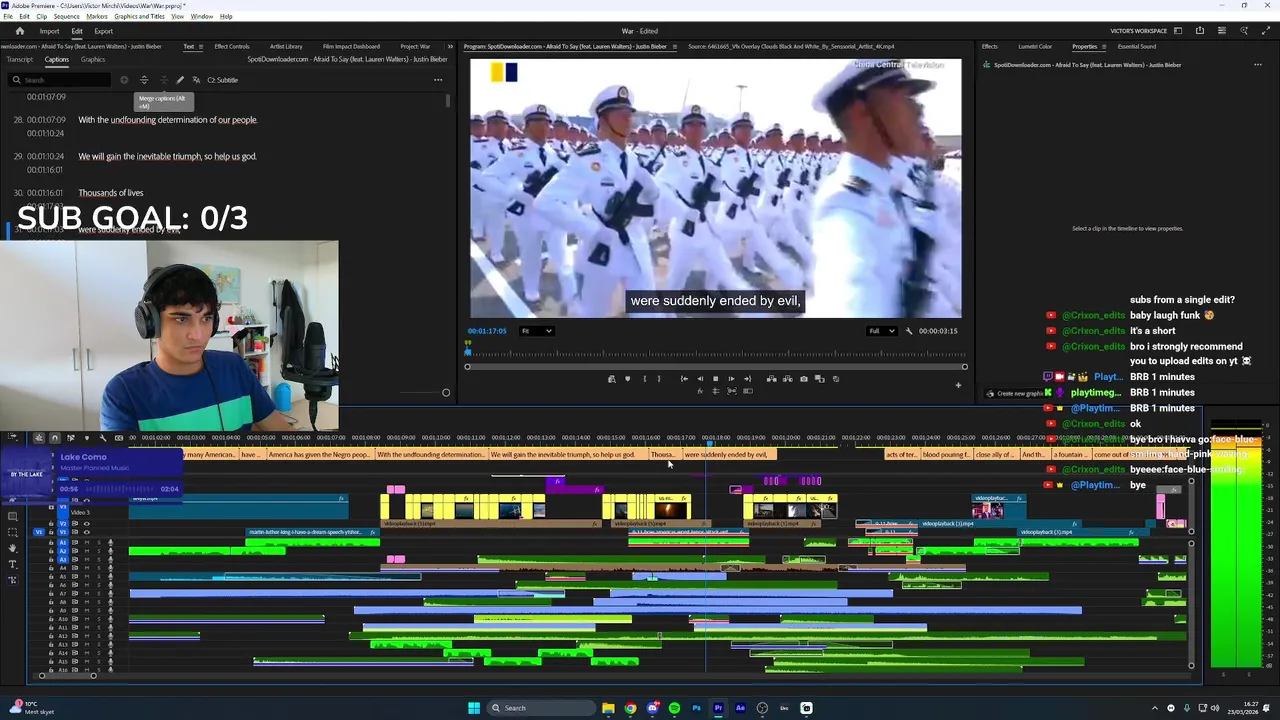The width and height of the screenshot is (1280, 720).
Task: Click Go to Out point button
Action: 748,379
